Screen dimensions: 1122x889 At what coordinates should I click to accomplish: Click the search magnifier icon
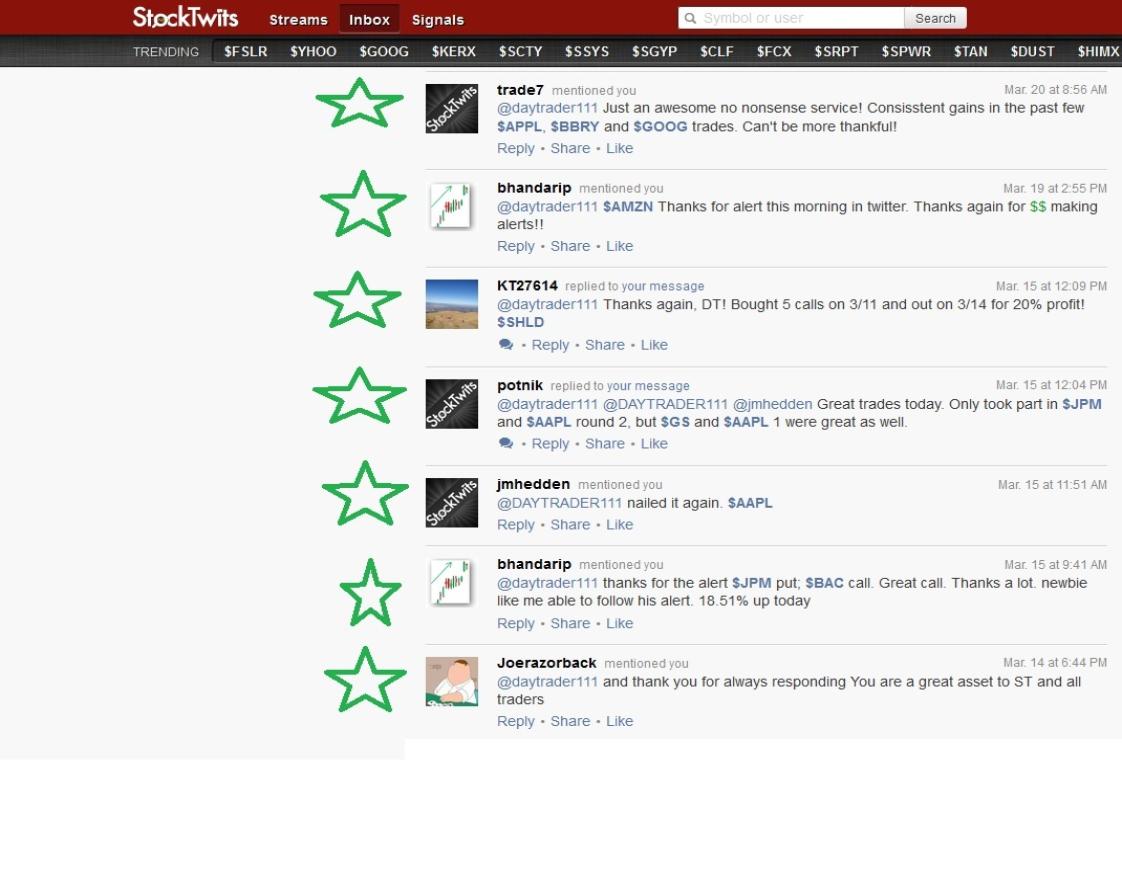(x=690, y=18)
